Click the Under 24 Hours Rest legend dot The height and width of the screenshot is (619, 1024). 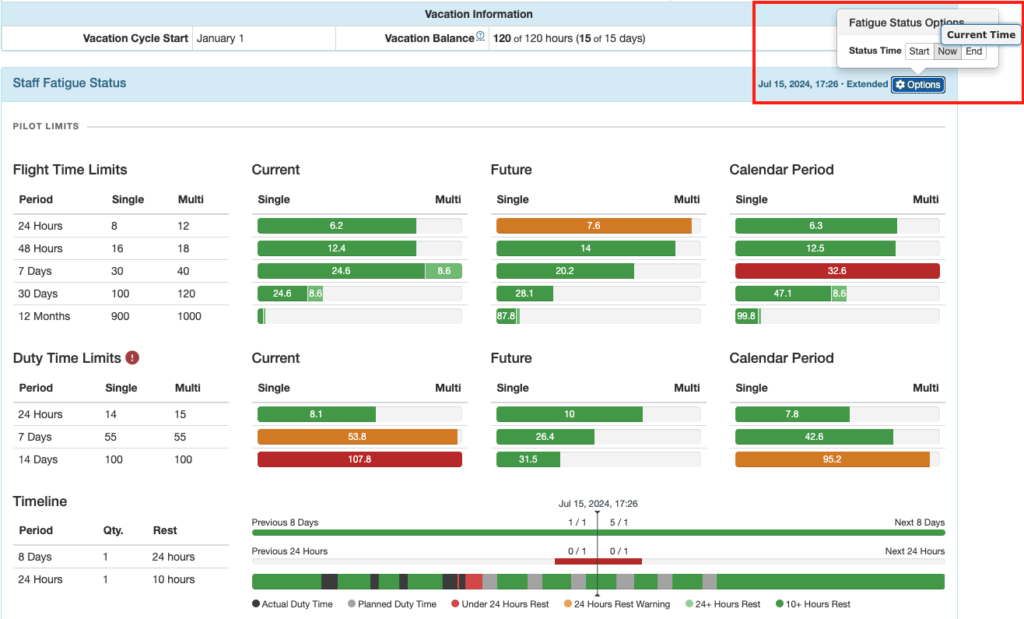click(x=456, y=604)
